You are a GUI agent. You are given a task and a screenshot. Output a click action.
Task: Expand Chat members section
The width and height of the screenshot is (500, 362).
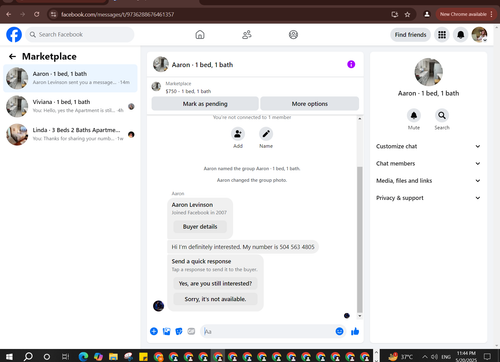tap(428, 164)
